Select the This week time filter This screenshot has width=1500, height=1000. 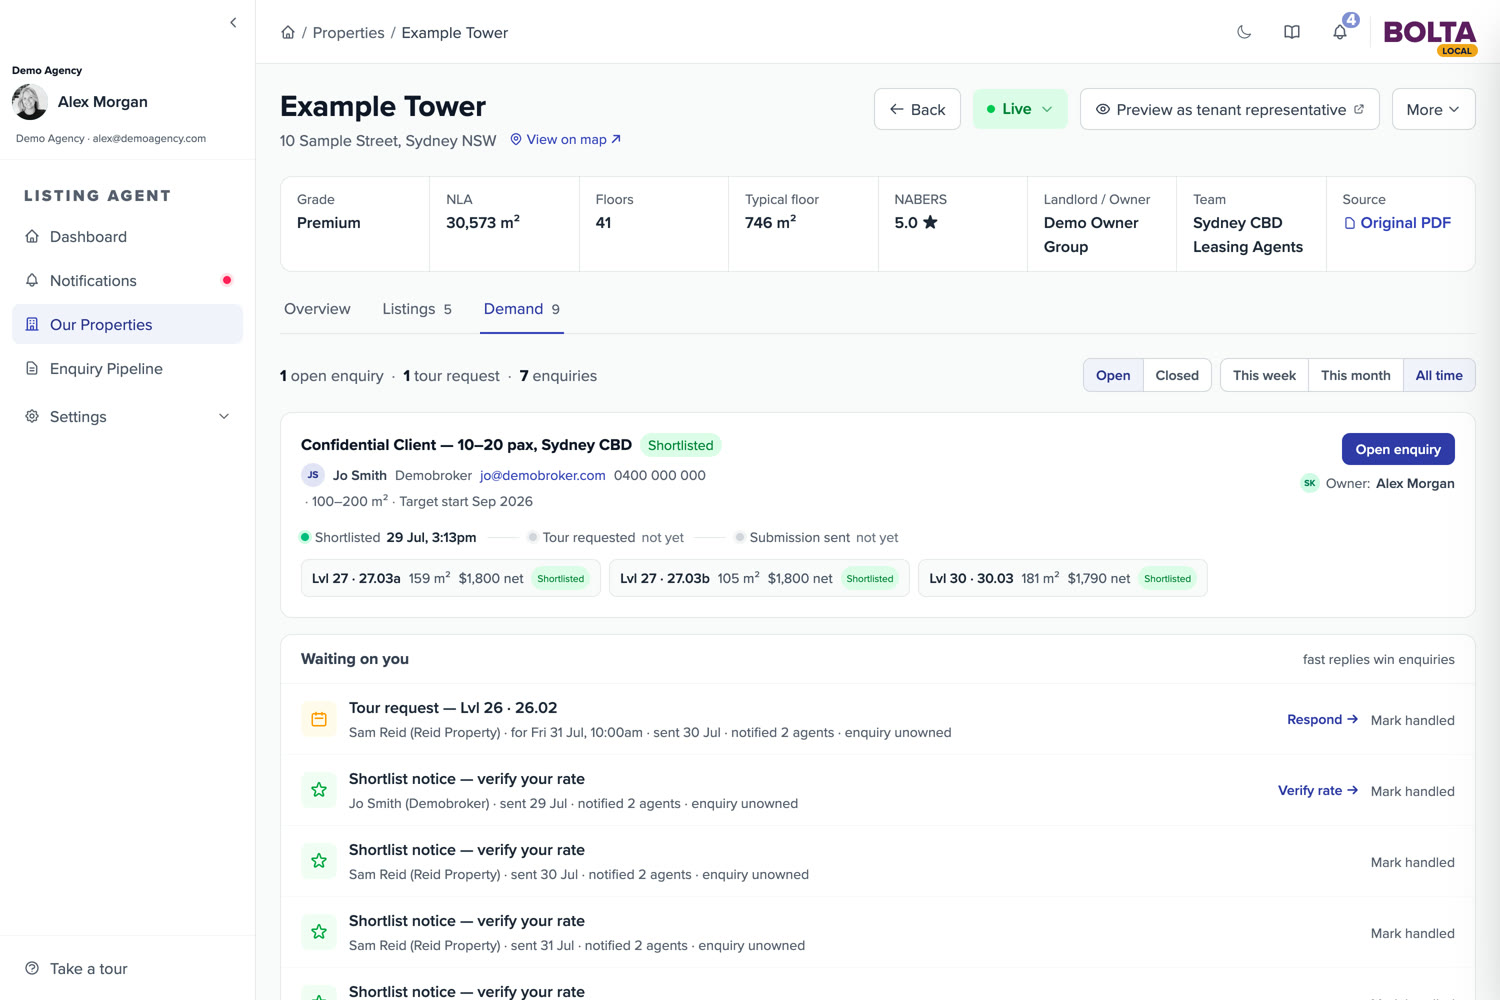1264,375
